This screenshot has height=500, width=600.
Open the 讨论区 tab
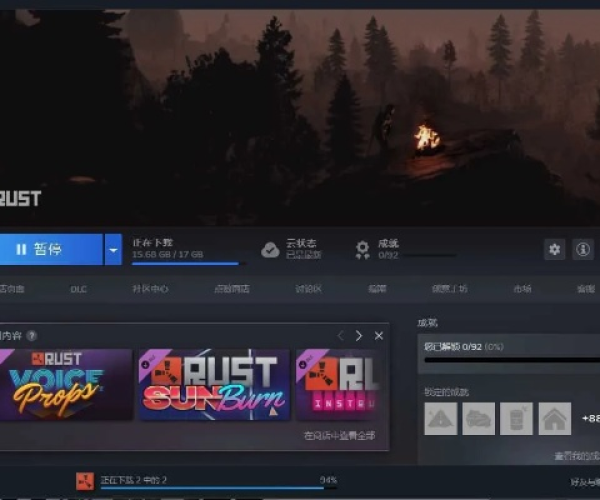(x=308, y=289)
